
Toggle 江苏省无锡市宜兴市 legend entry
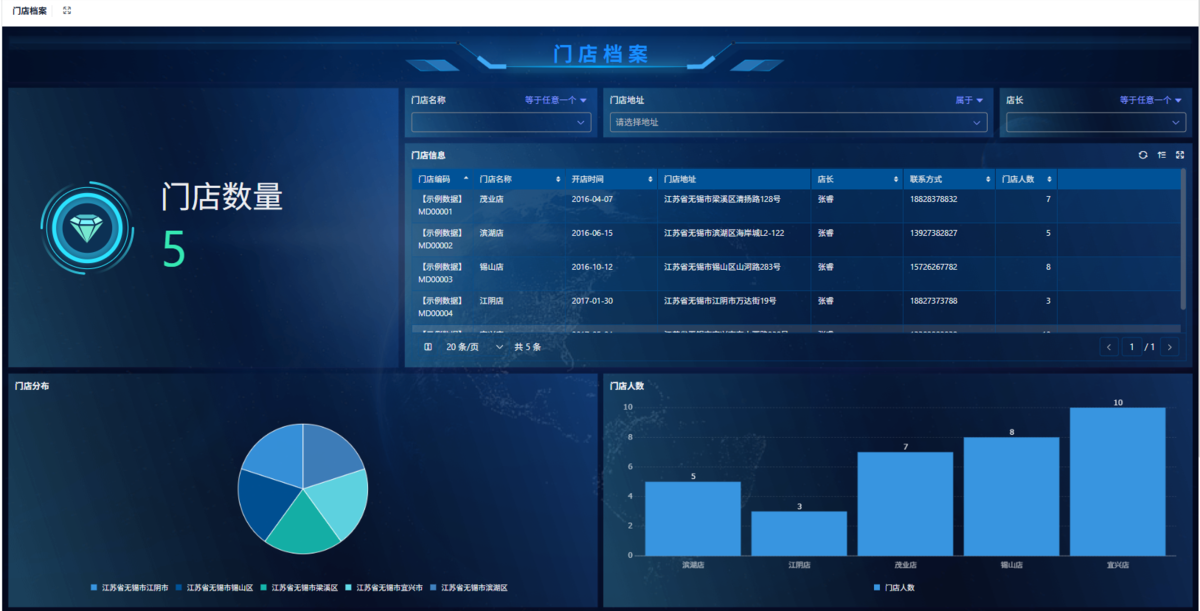point(384,588)
